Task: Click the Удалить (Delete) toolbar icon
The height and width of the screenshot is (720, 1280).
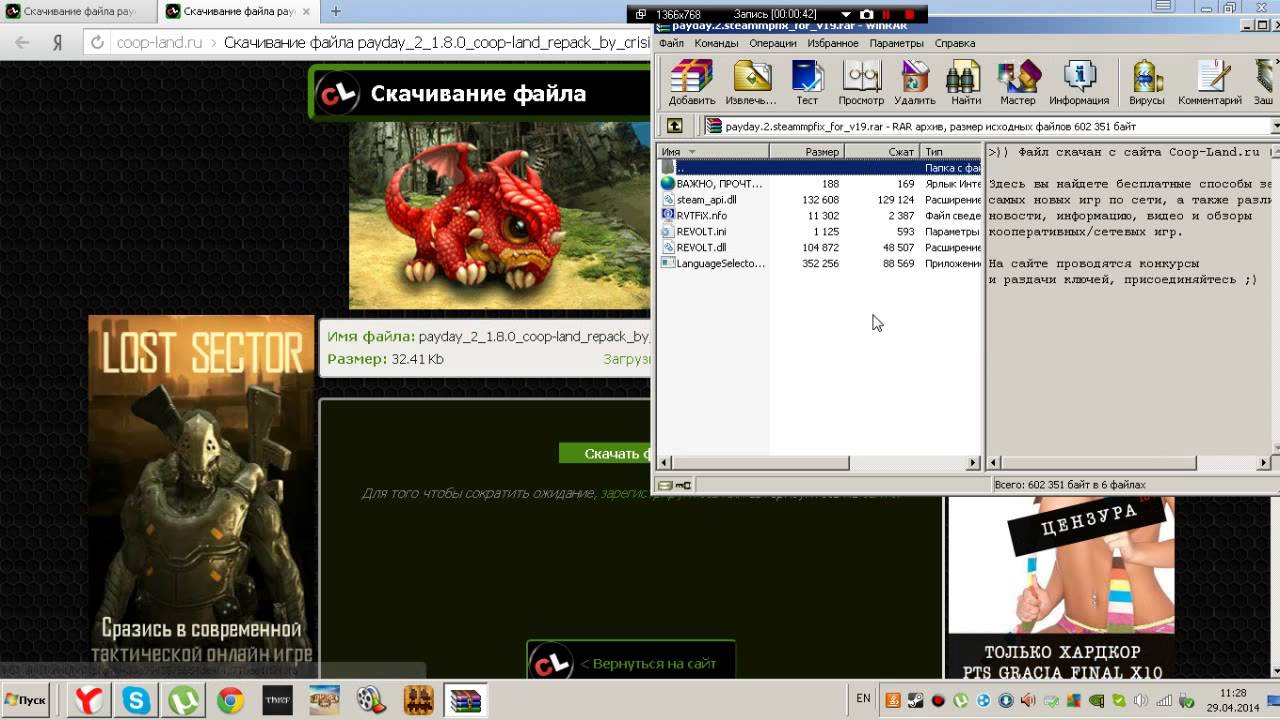Action: pos(914,83)
